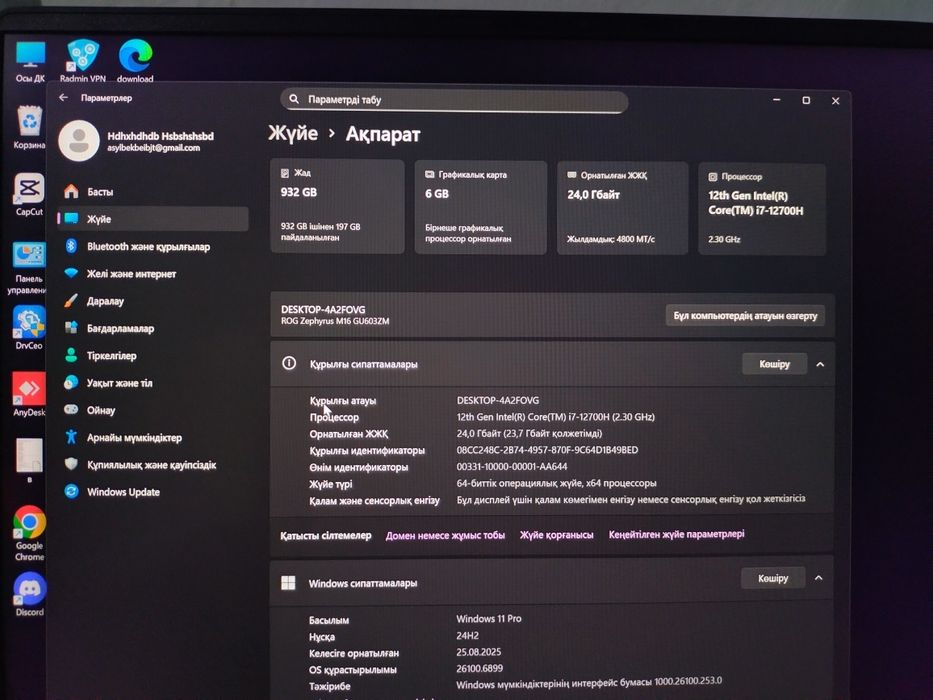Click the back arrow in Параметрлер

[x=64, y=97]
